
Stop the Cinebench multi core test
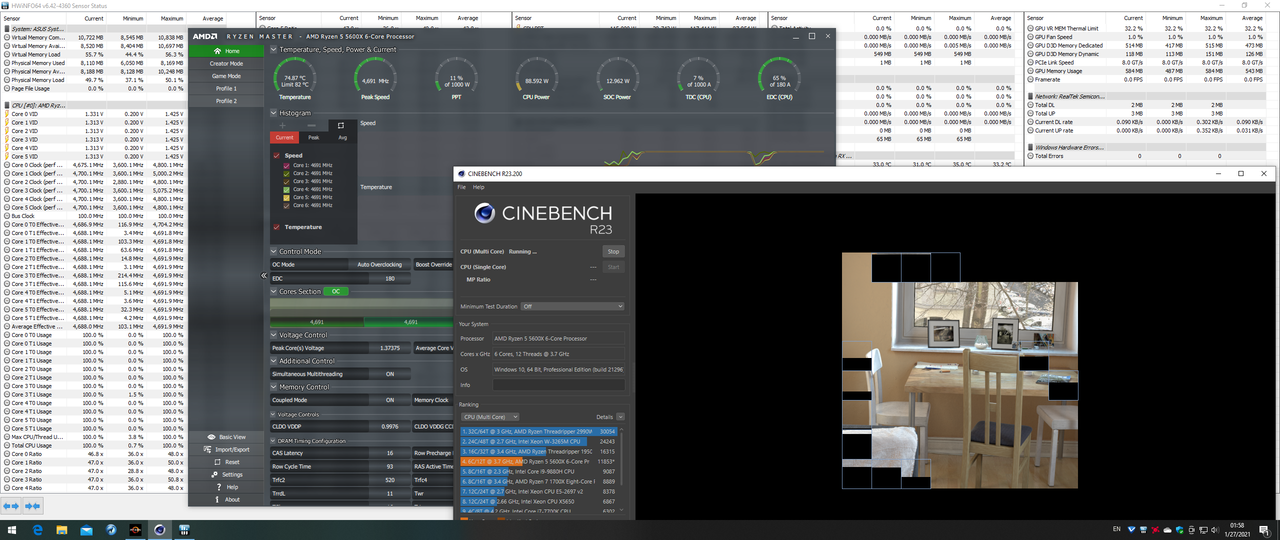pos(613,252)
